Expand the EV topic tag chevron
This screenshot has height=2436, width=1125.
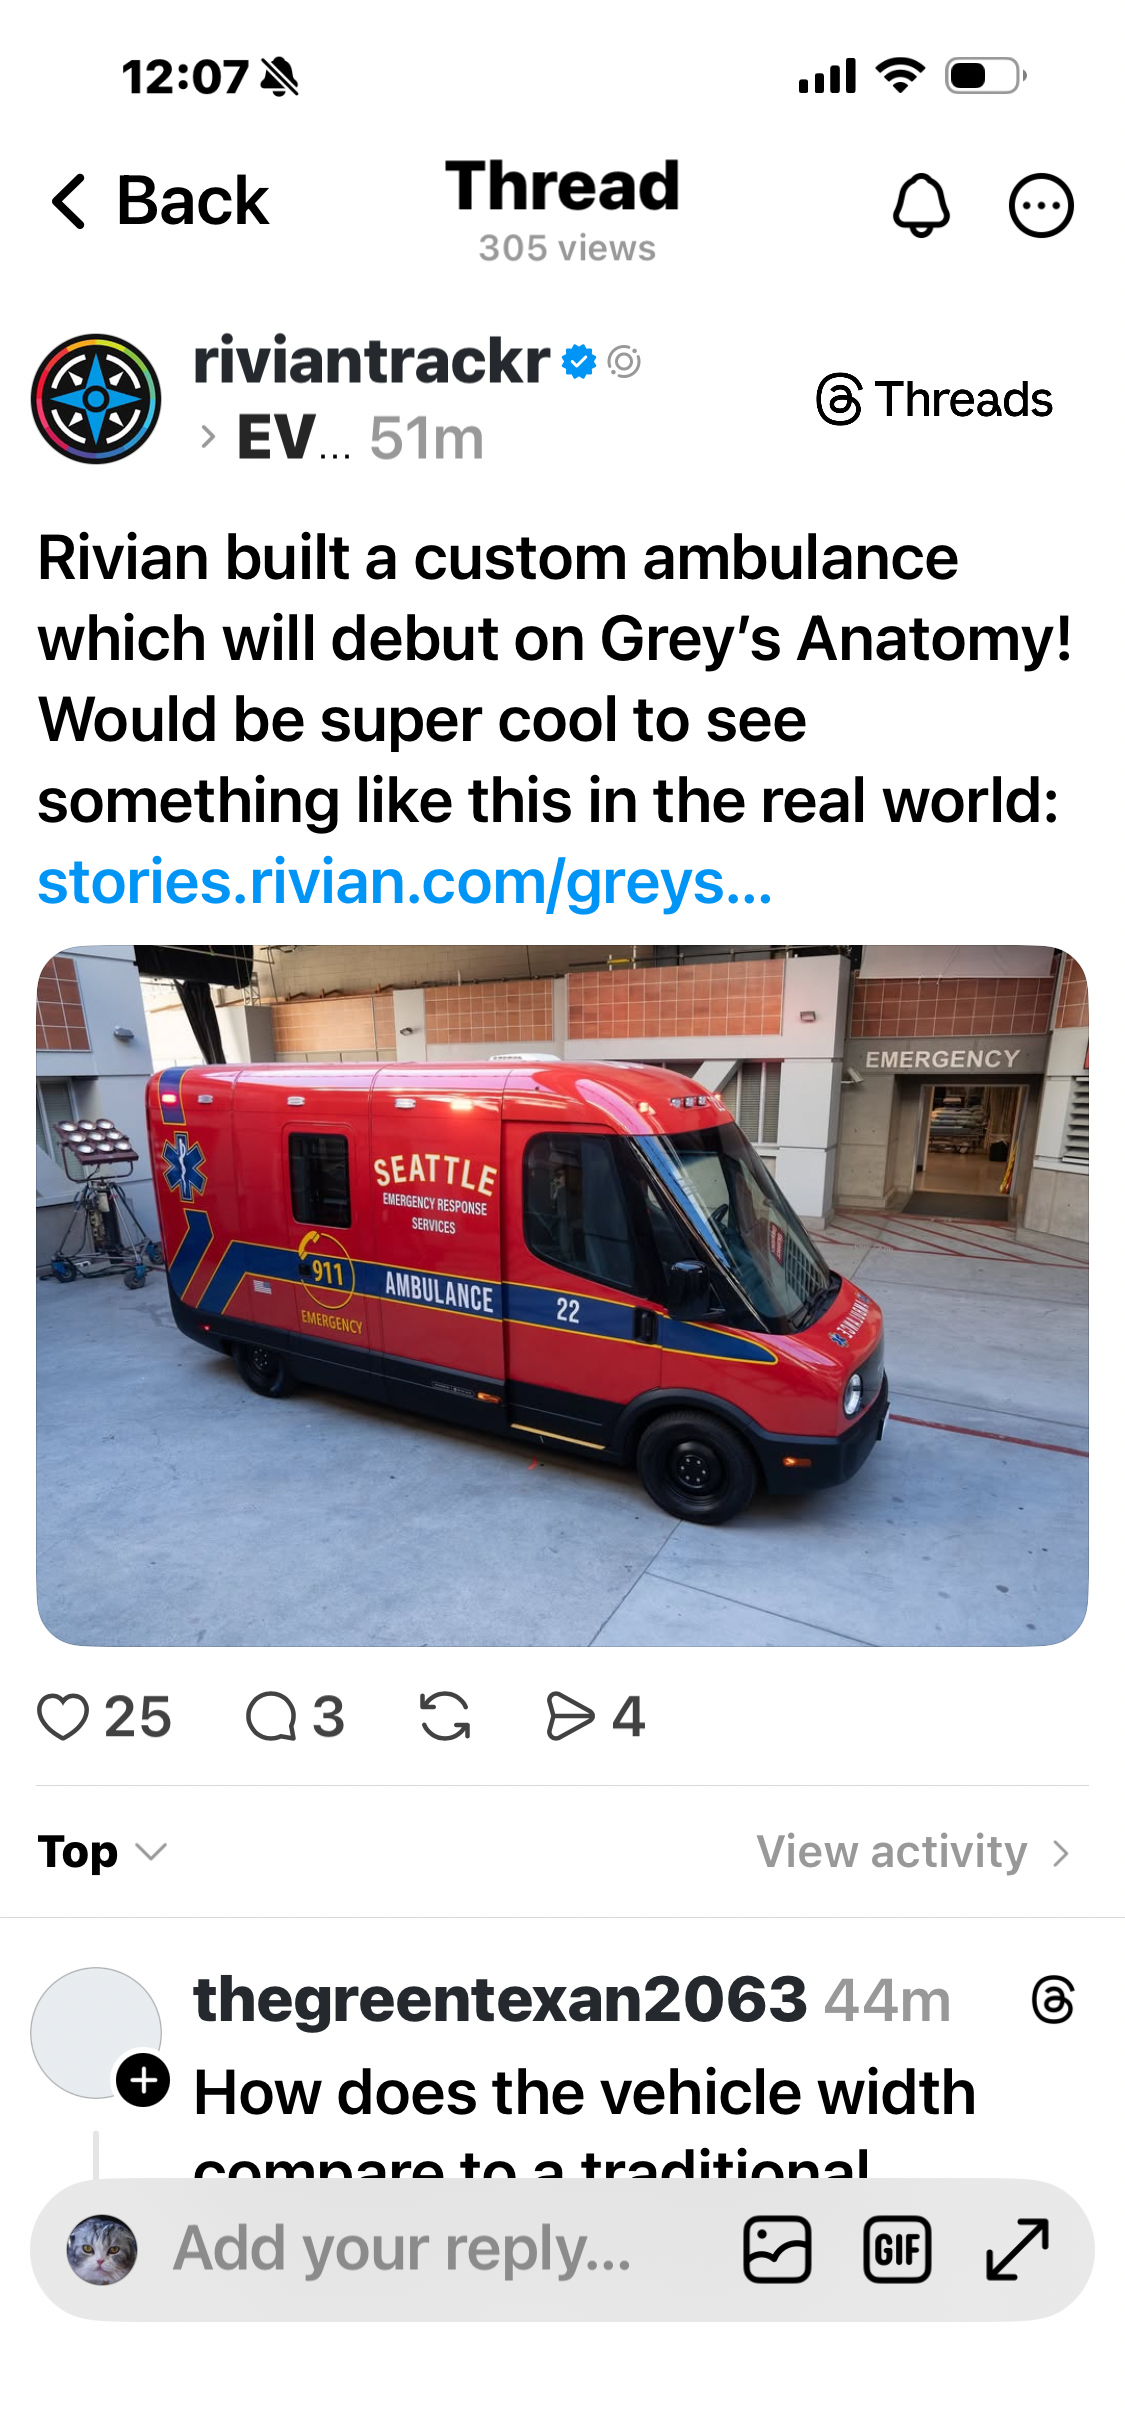pos(208,437)
